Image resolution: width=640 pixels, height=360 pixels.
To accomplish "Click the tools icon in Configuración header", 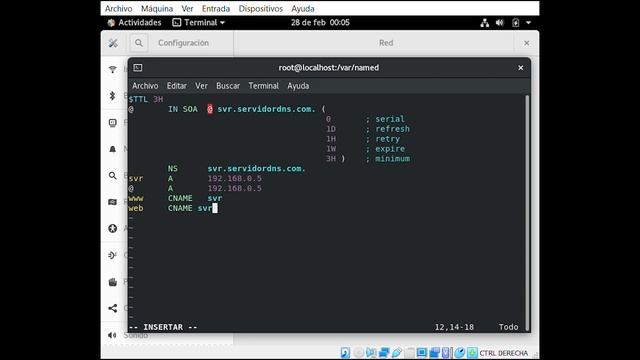I will coord(113,43).
